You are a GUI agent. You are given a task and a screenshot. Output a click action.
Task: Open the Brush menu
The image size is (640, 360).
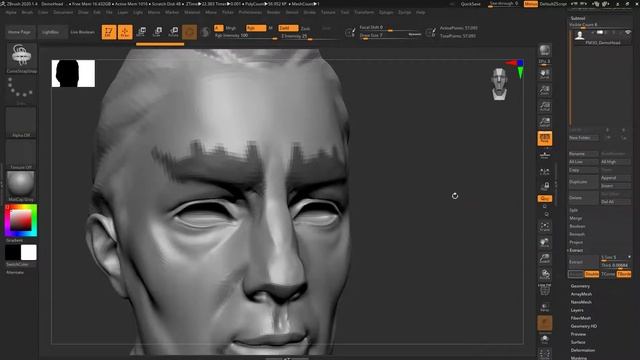(x=27, y=12)
